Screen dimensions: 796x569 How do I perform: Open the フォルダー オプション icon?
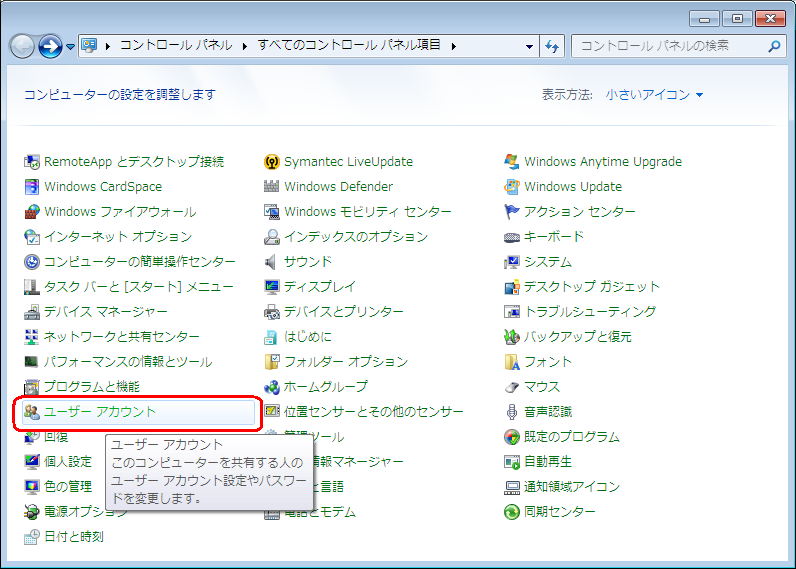tap(272, 362)
